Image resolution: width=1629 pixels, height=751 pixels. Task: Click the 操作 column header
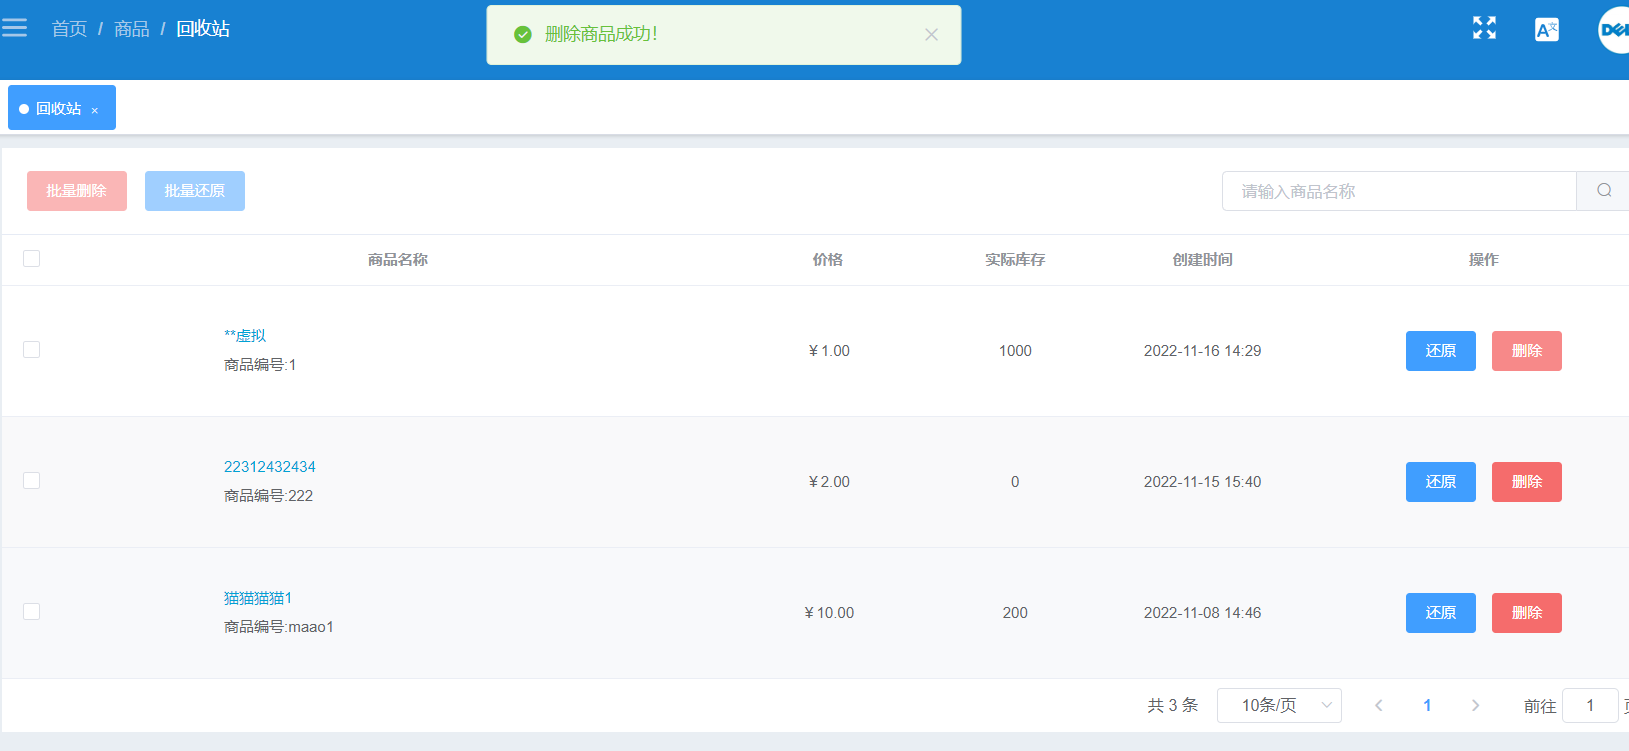click(x=1484, y=260)
